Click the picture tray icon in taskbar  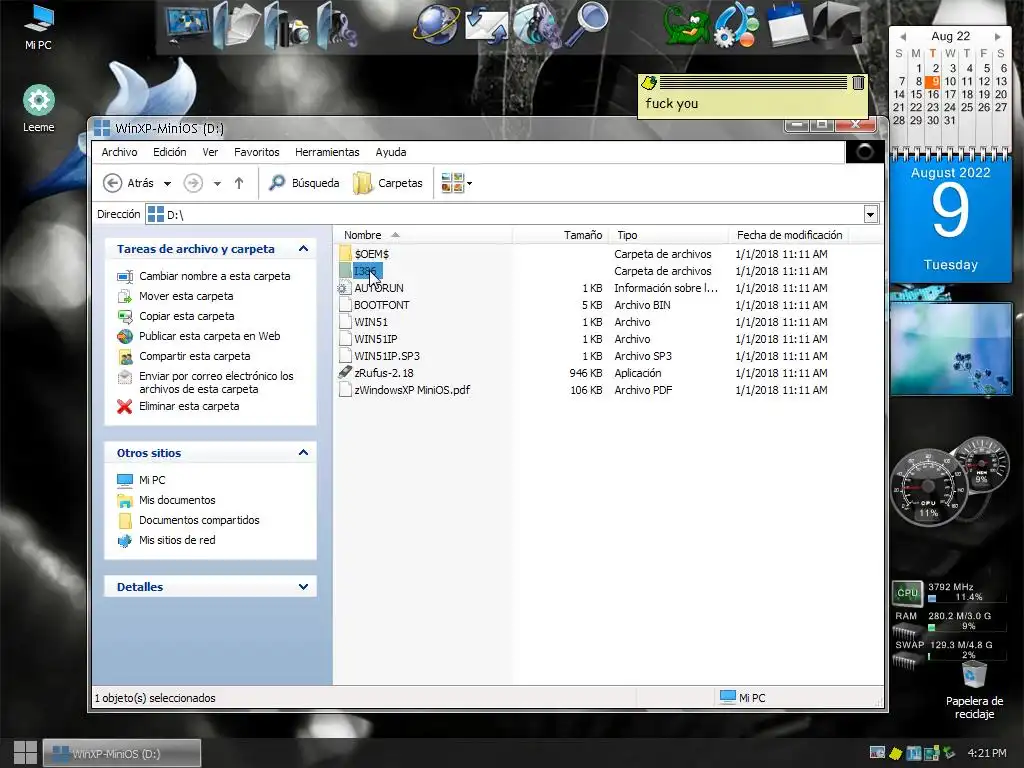[x=877, y=753]
